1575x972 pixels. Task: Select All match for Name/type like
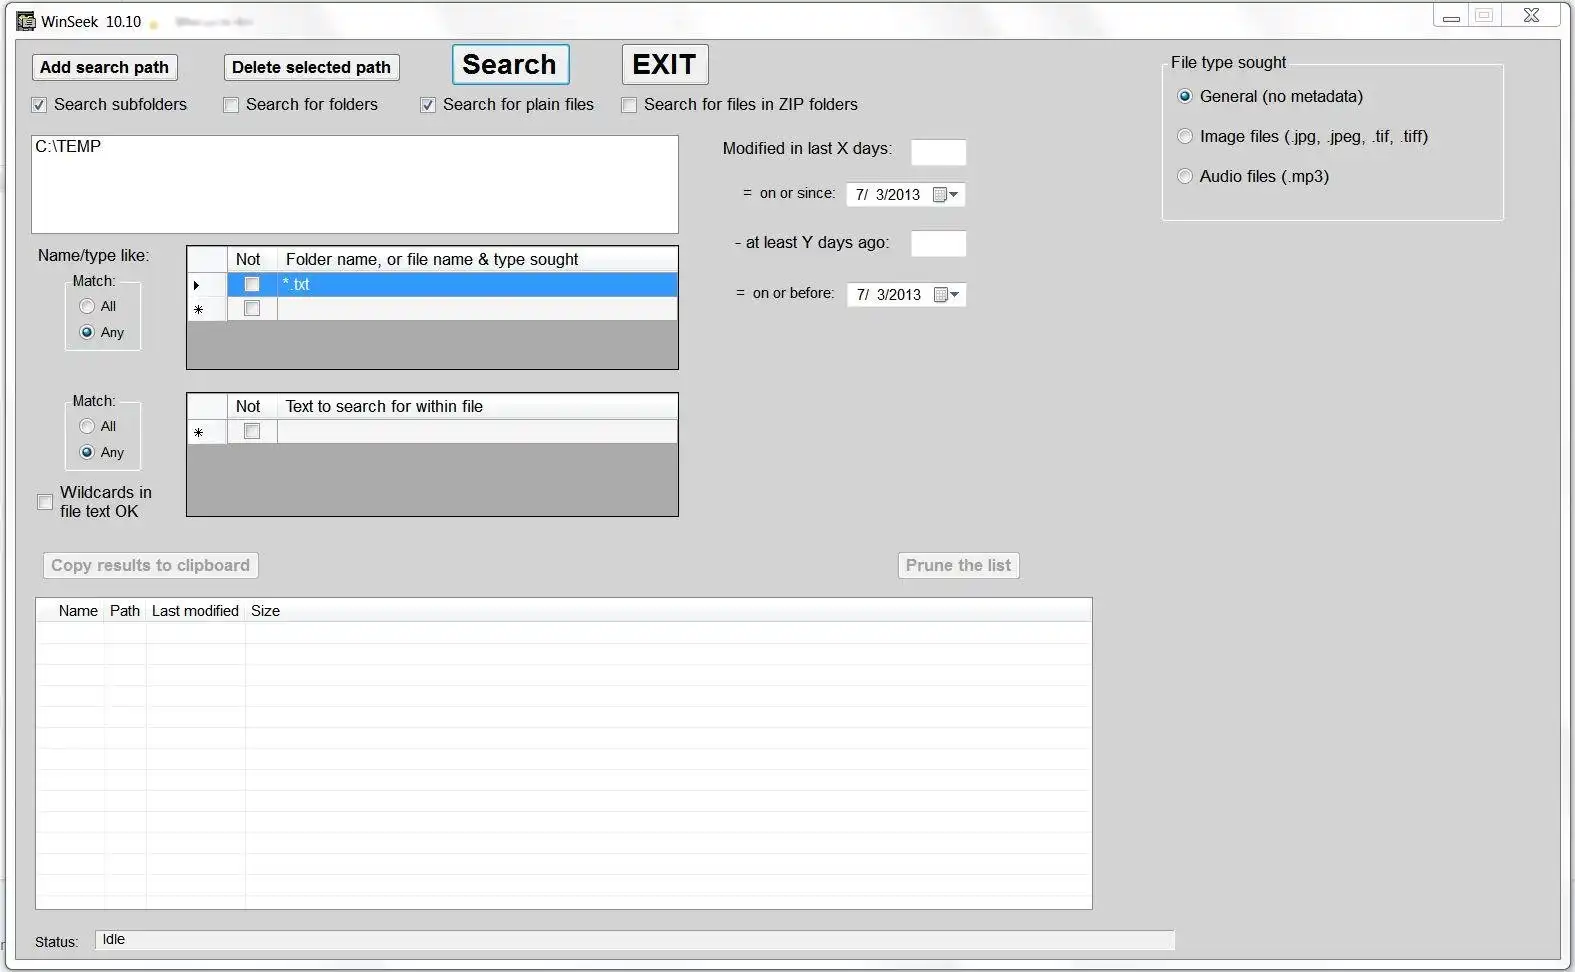(87, 307)
